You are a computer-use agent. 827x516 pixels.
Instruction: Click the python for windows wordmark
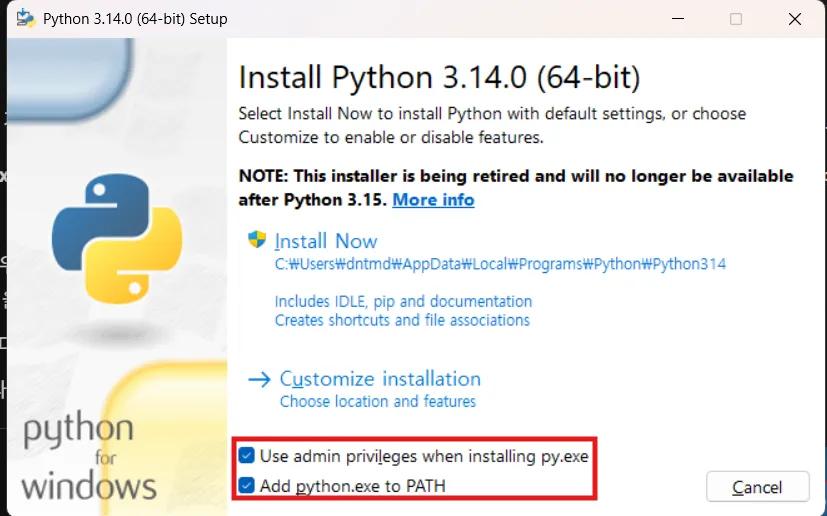point(88,457)
